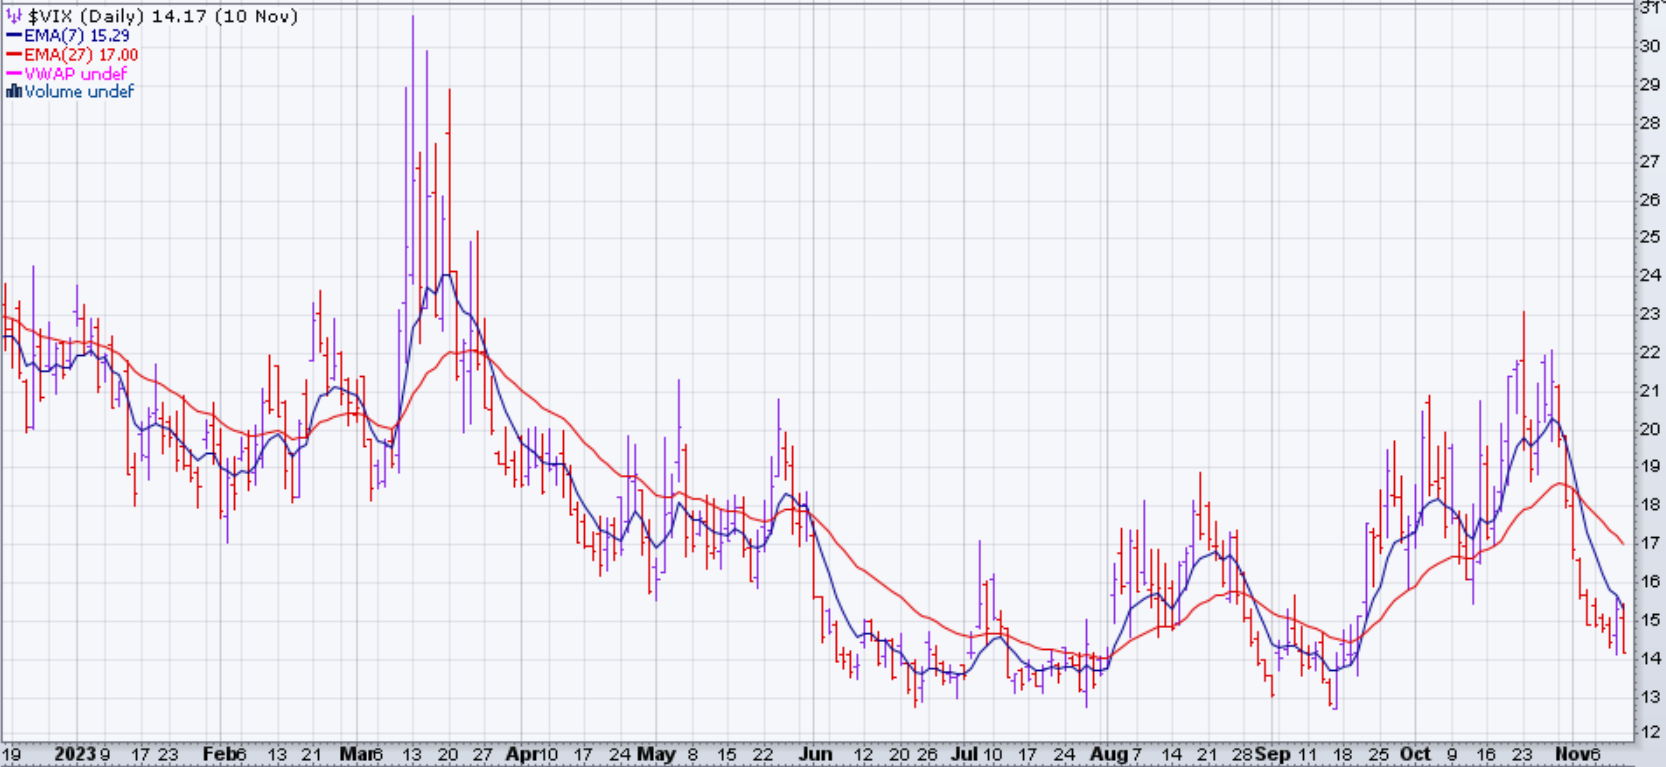Viewport: 1666px width, 767px height.
Task: Click the EMA(27) 17.00 legend label
Action: point(81,55)
